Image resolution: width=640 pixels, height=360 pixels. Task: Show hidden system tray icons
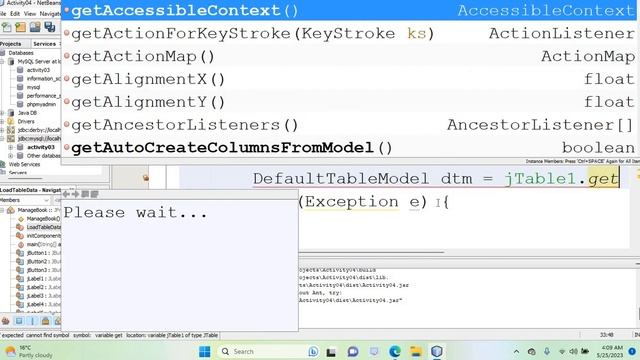coord(516,351)
